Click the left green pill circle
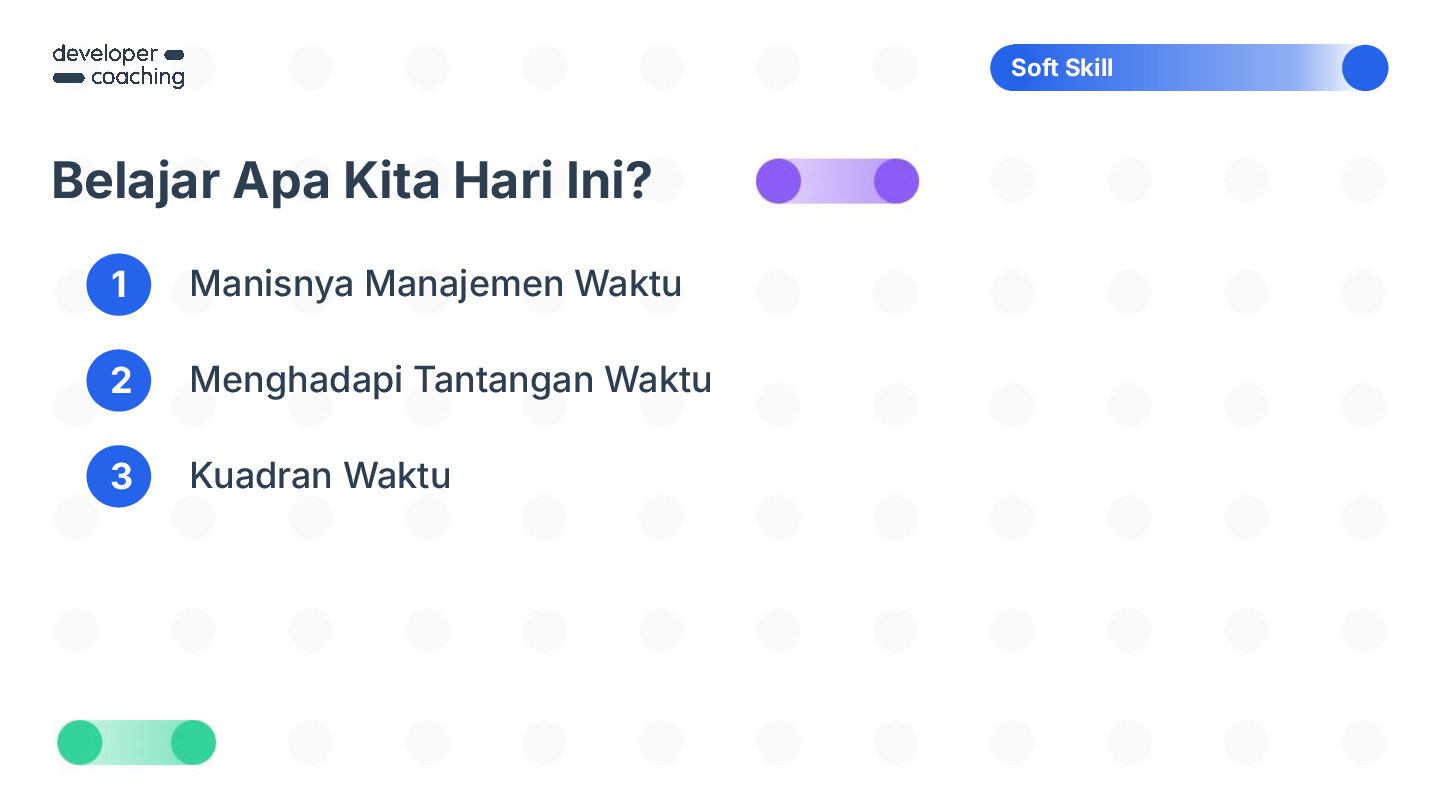 [x=80, y=742]
